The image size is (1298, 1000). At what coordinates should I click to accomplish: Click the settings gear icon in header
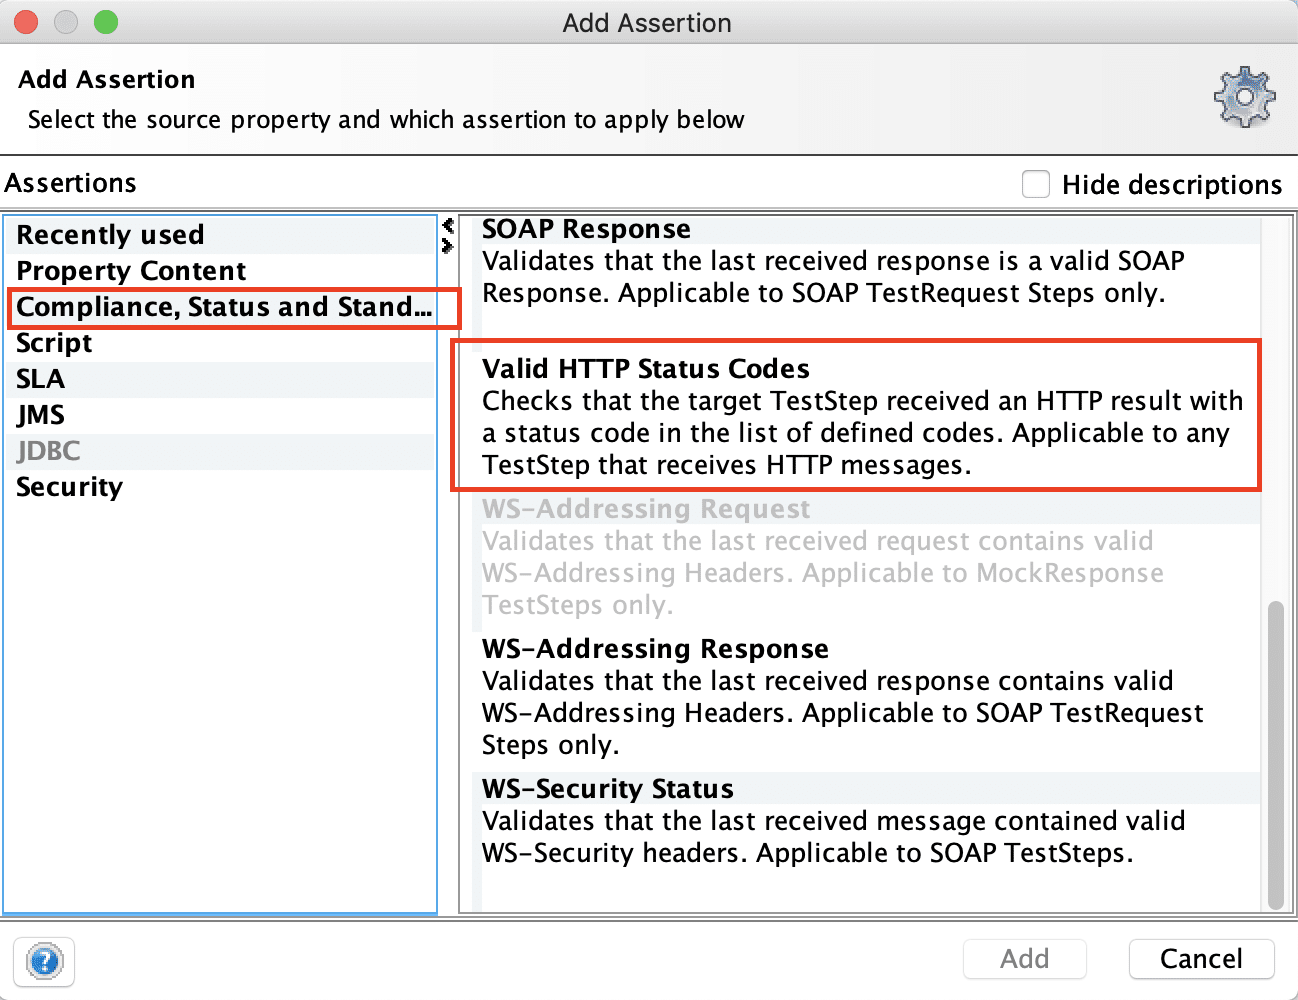point(1244,97)
